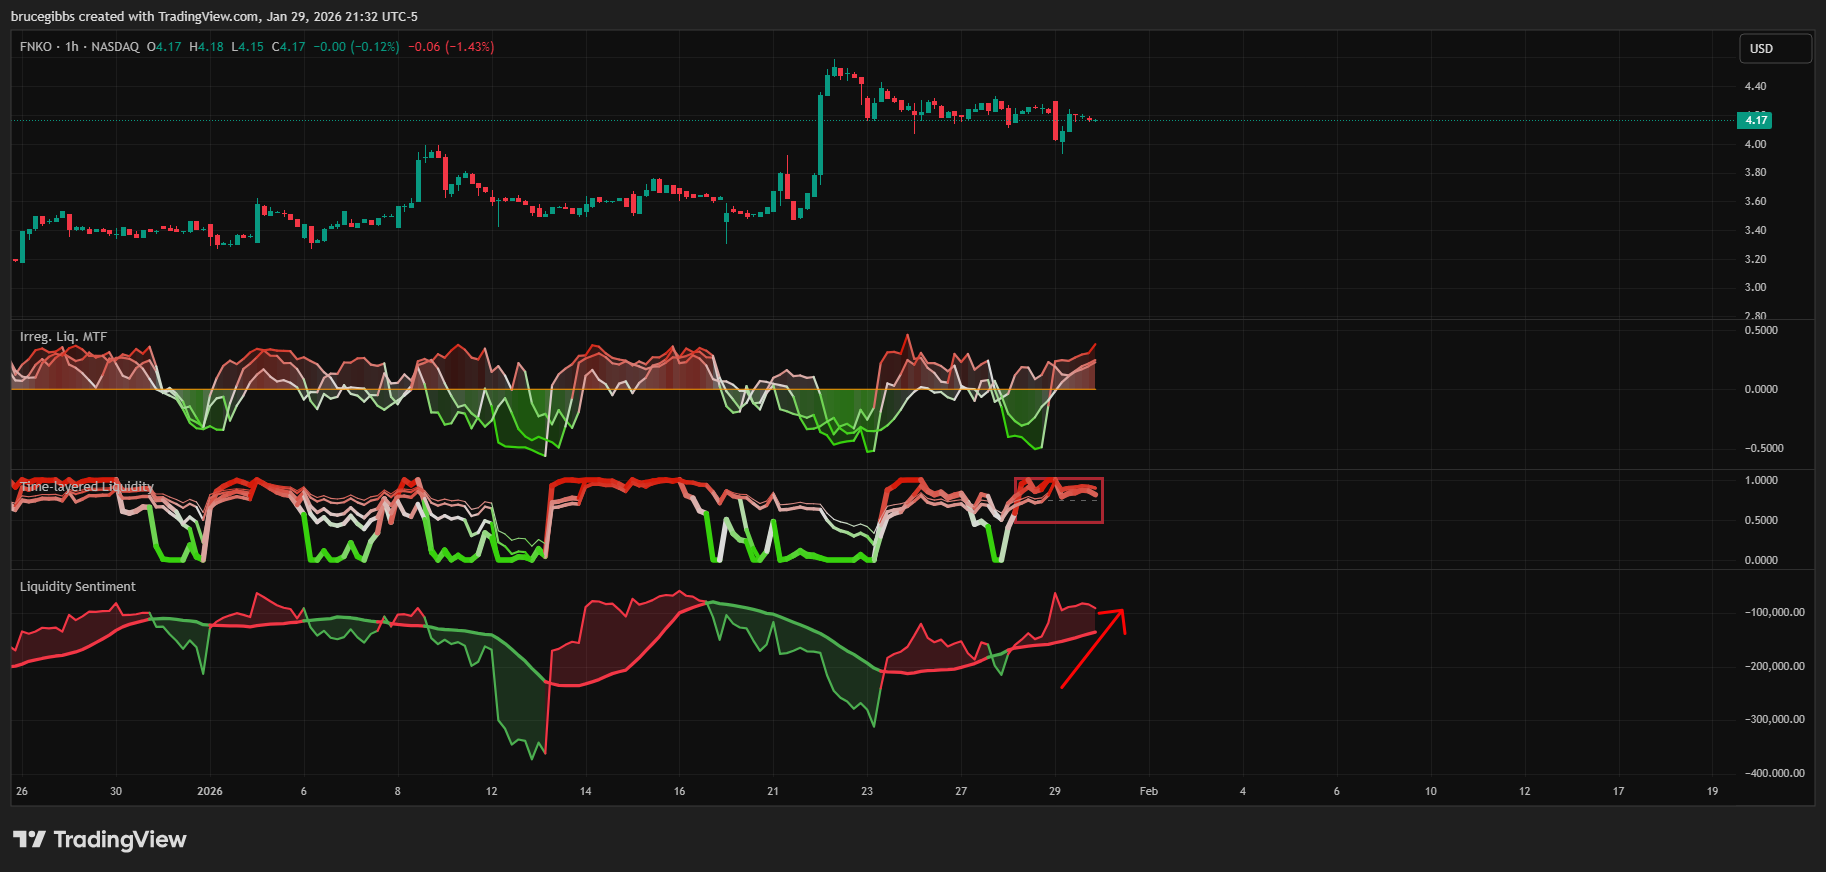
Task: Click the '2026' year label on time axis
Action: pos(210,791)
